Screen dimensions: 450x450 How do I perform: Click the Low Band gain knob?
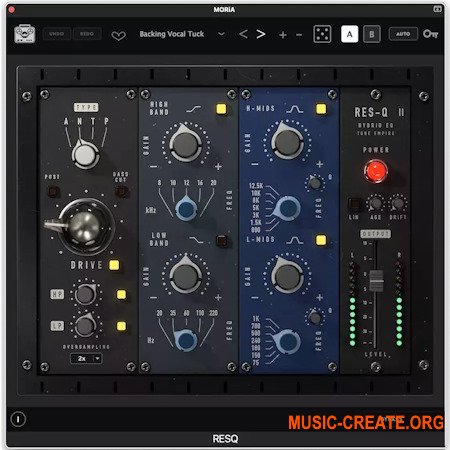tap(185, 275)
